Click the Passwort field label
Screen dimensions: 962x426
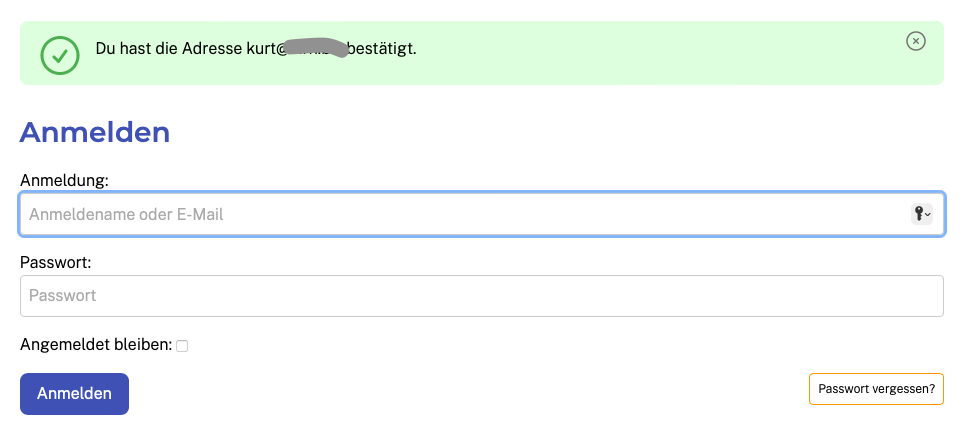(55, 262)
